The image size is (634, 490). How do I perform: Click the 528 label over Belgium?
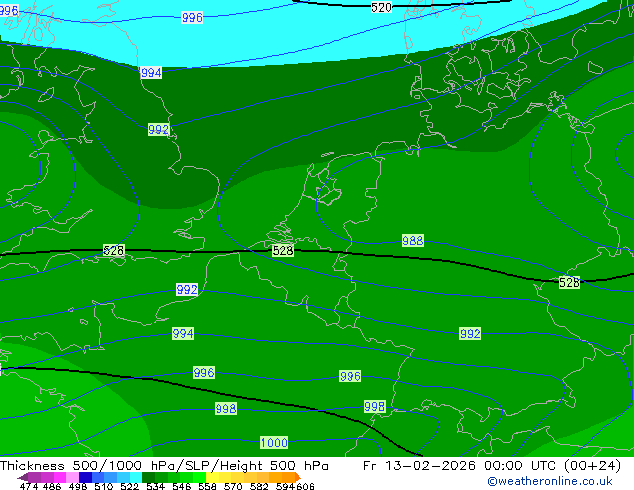(283, 251)
